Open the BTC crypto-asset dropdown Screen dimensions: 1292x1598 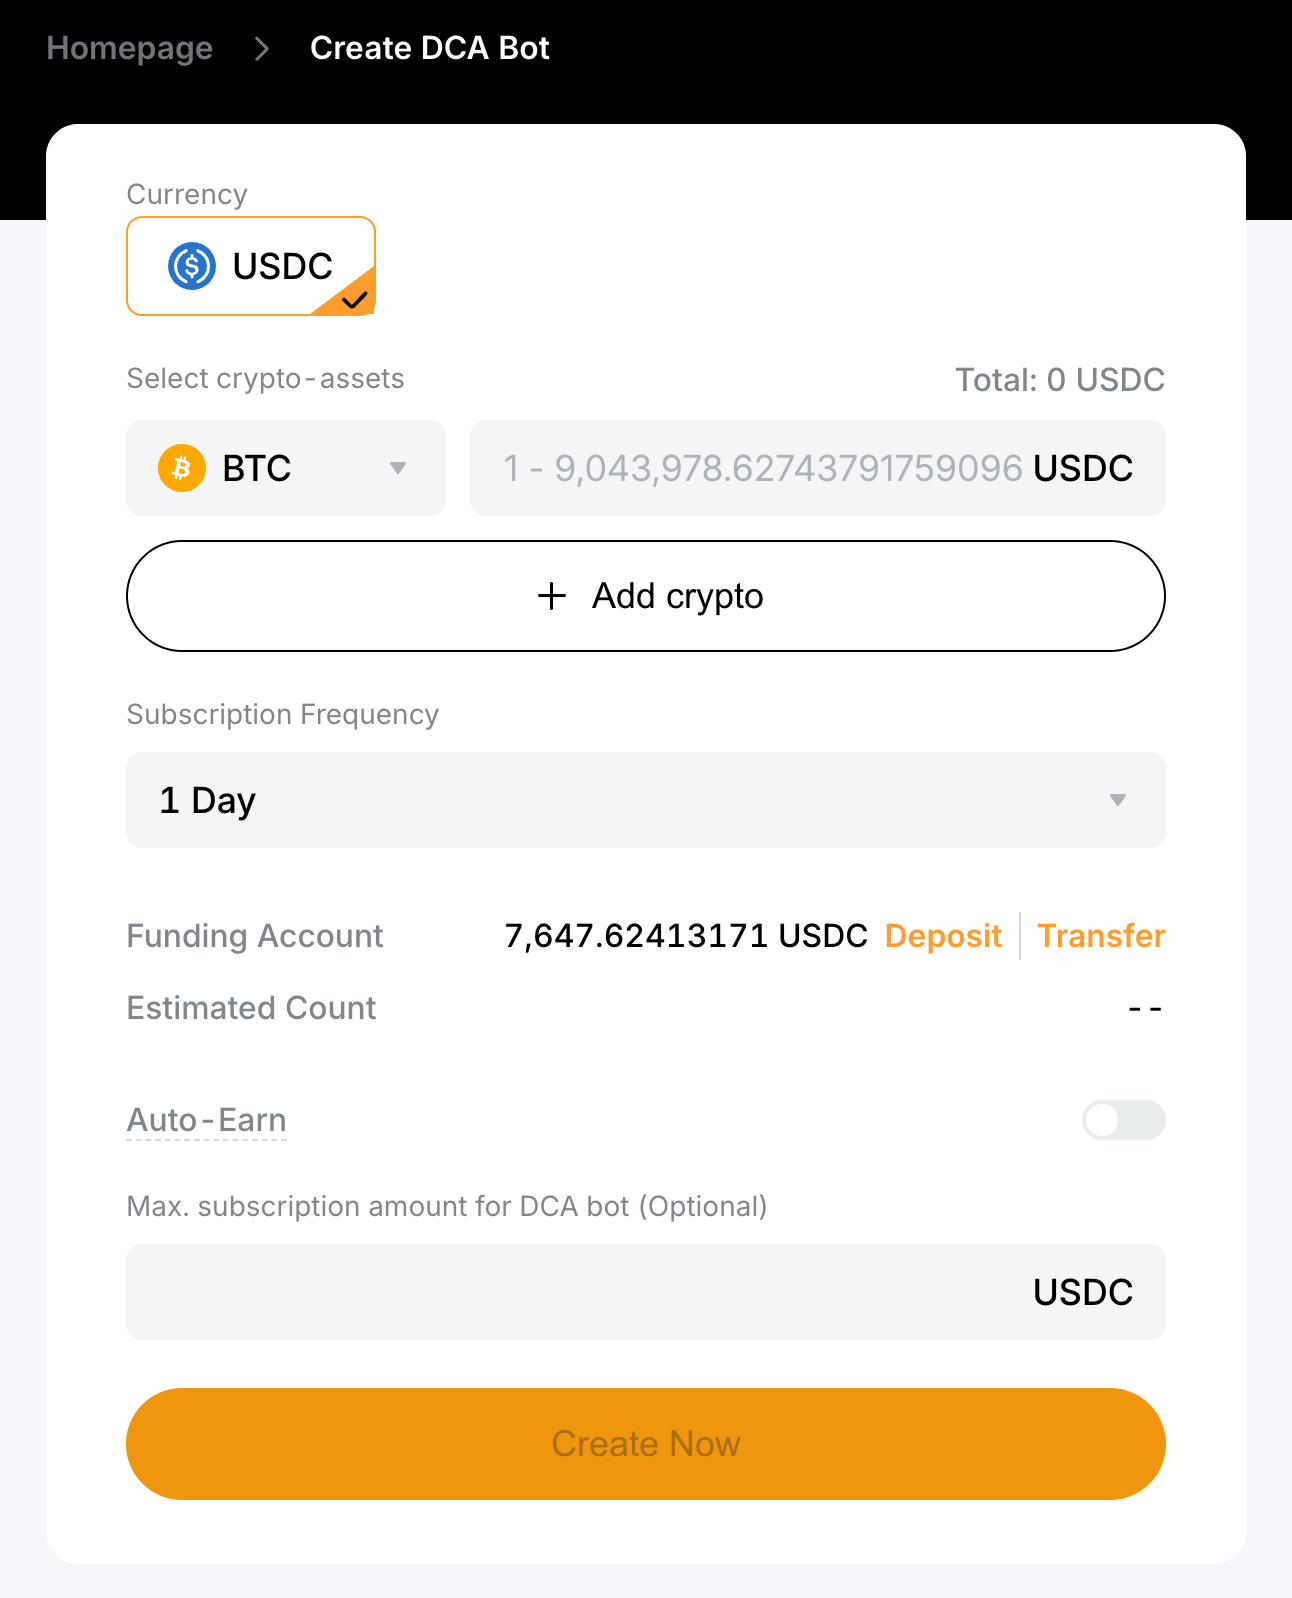[x=286, y=468]
